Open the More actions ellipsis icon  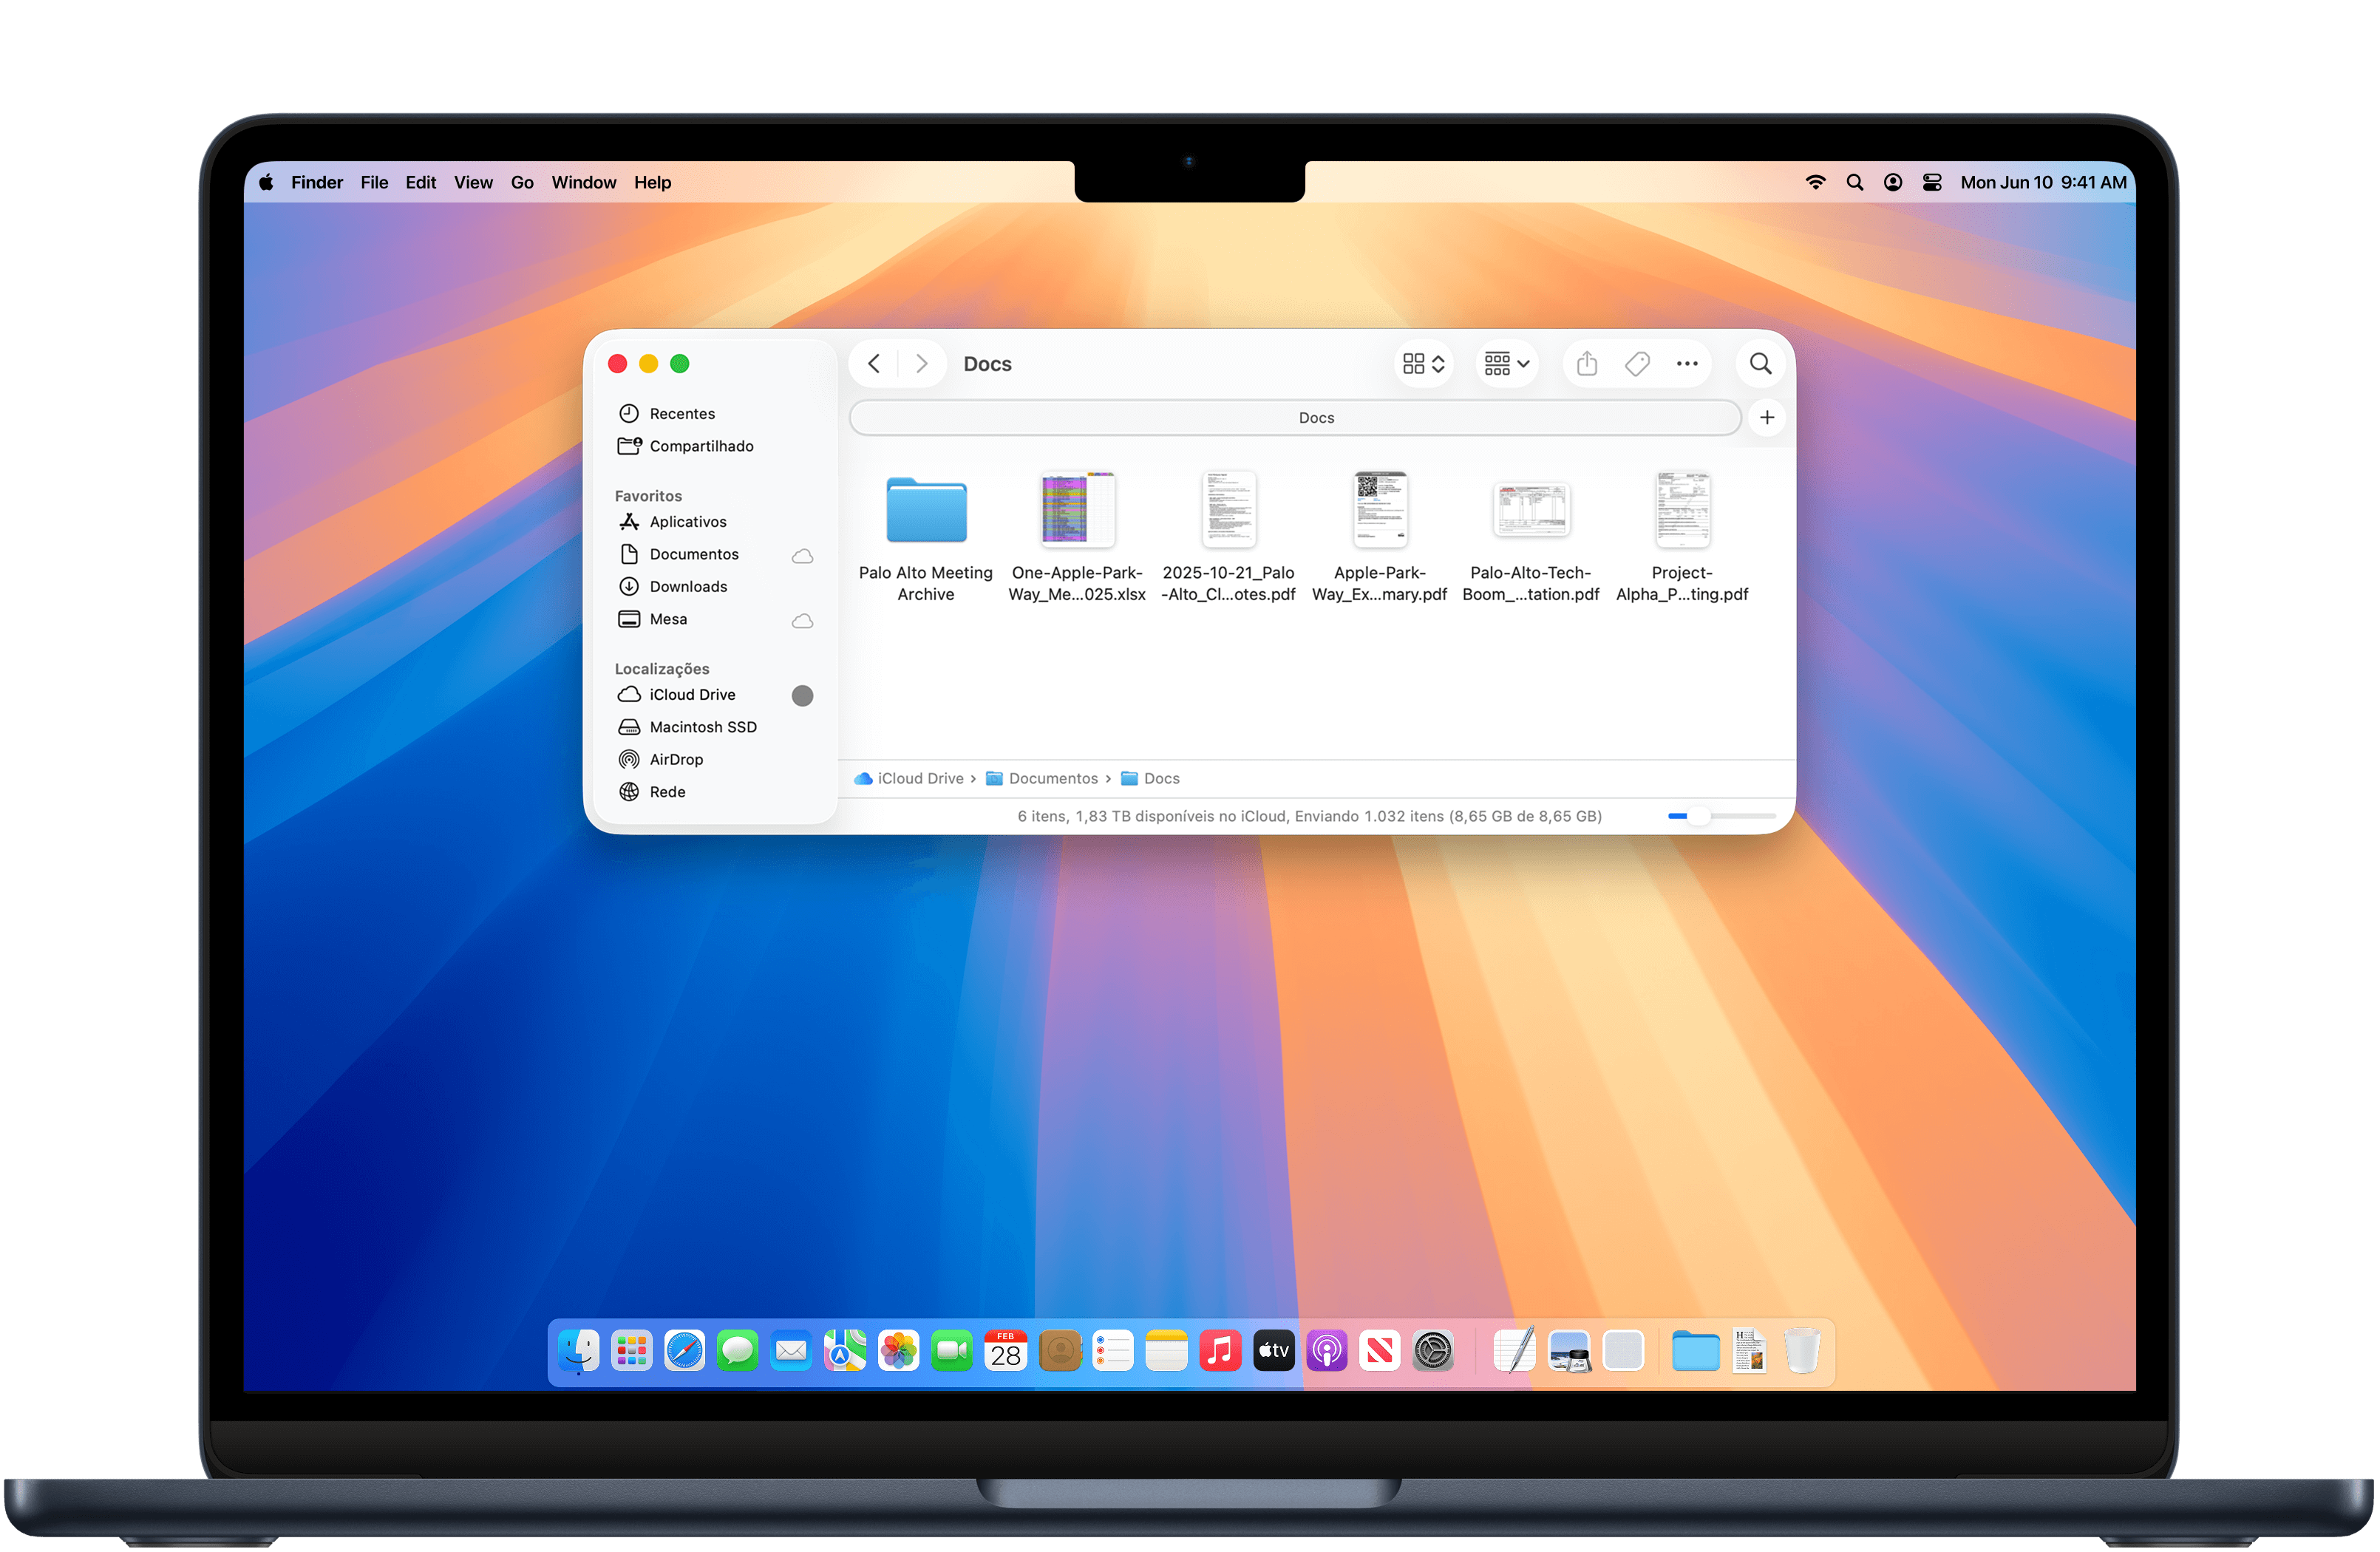pos(1687,363)
